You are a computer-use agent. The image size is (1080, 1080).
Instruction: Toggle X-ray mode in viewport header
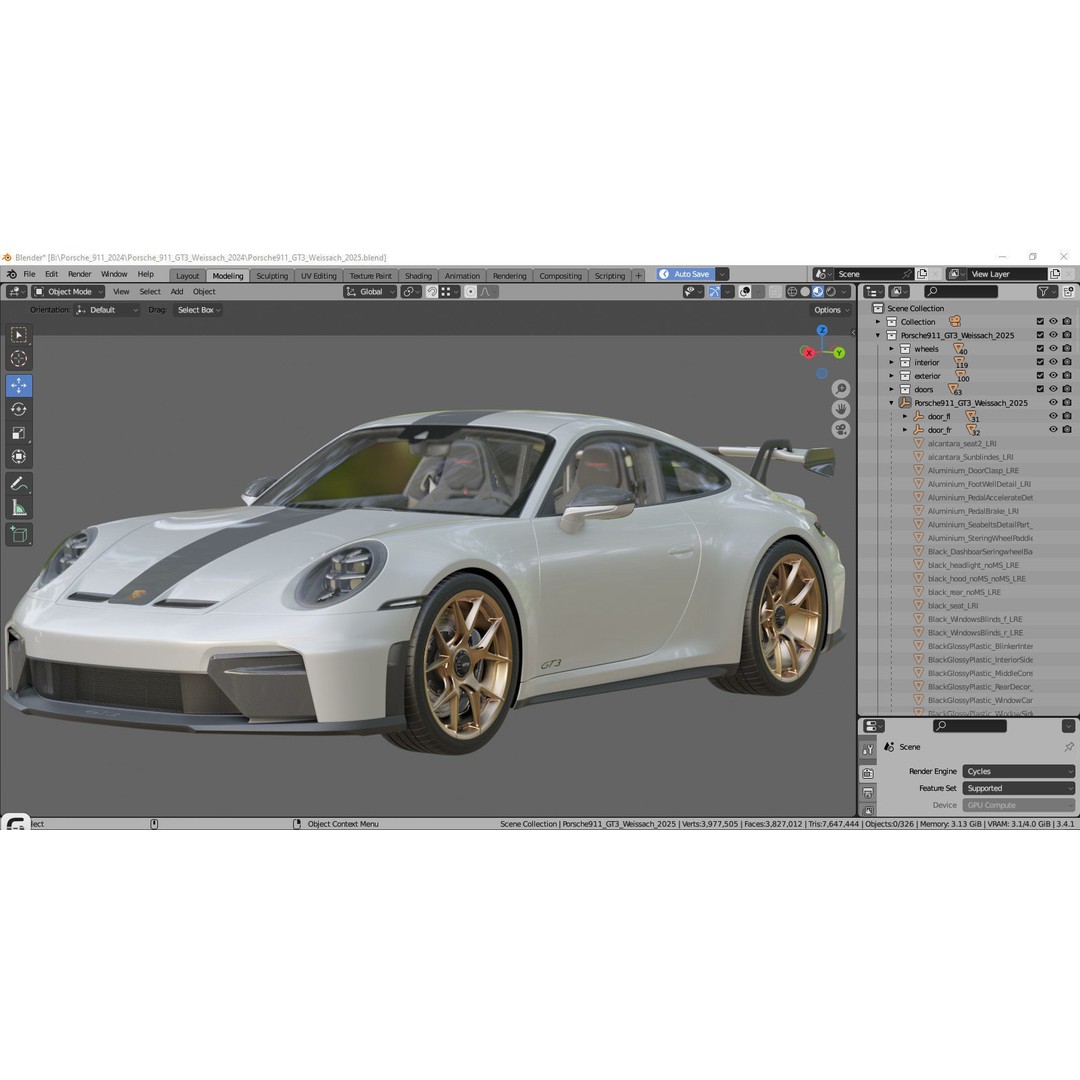click(775, 292)
